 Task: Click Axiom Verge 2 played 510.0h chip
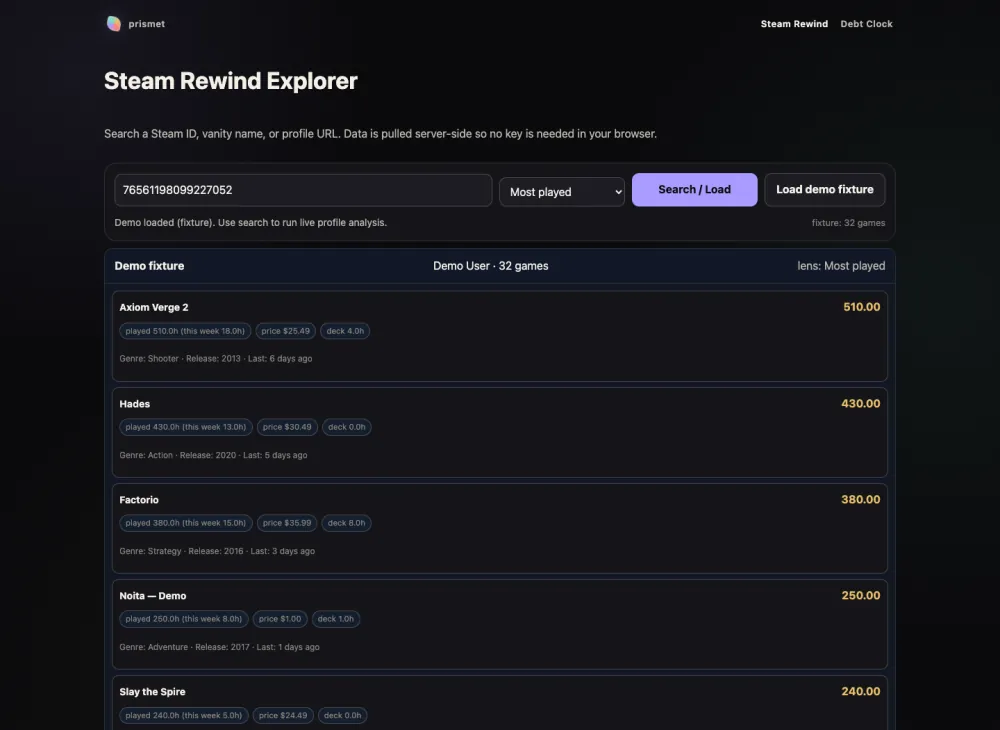point(185,331)
